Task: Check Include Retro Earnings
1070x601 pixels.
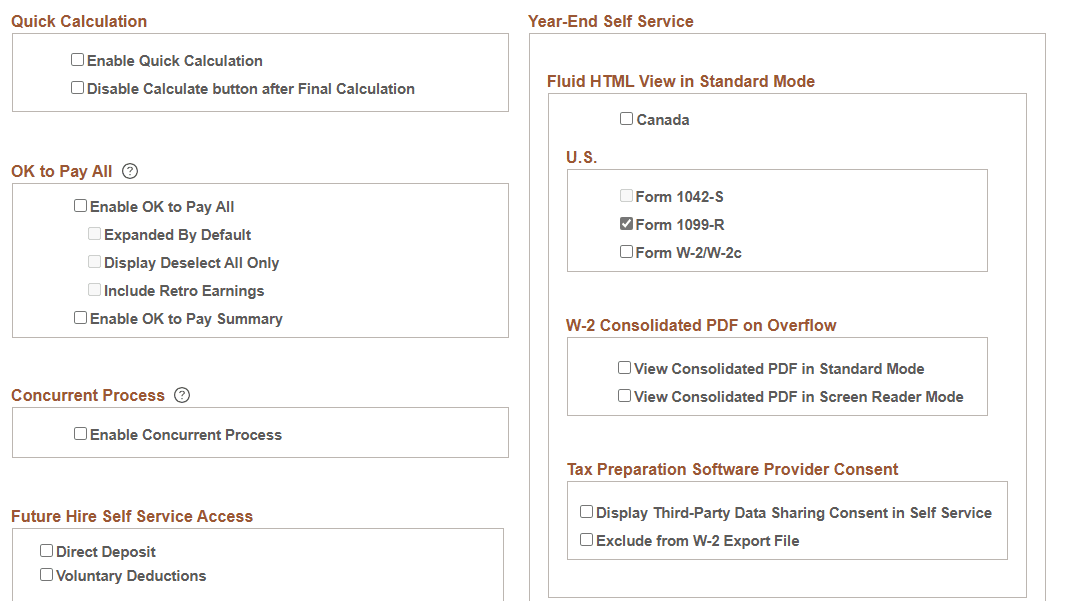Action: (94, 289)
